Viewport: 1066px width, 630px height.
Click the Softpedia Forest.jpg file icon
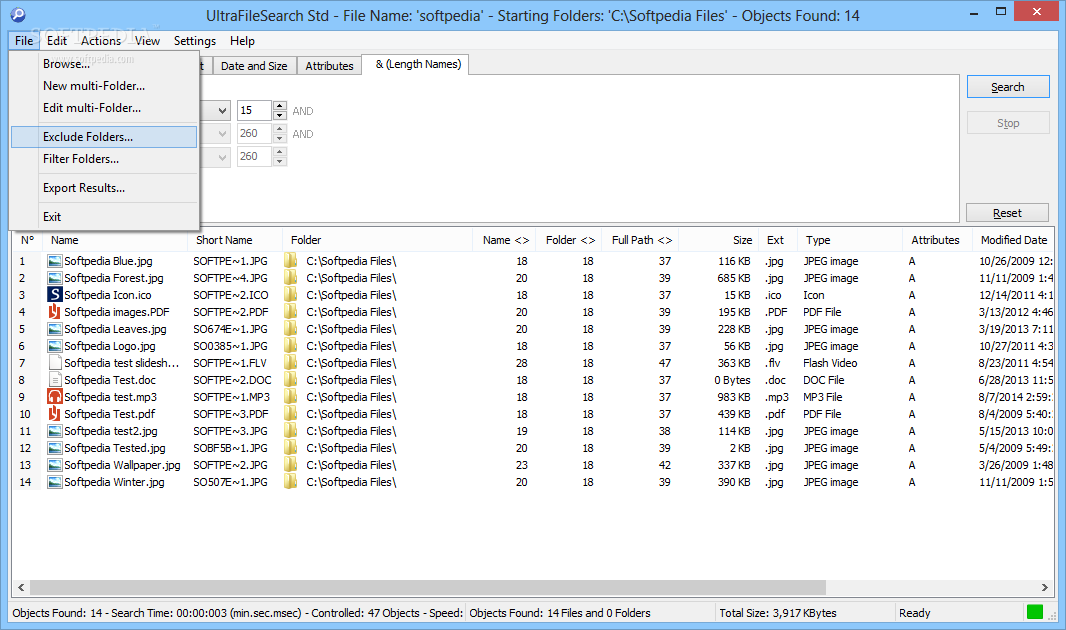pyautogui.click(x=54, y=278)
